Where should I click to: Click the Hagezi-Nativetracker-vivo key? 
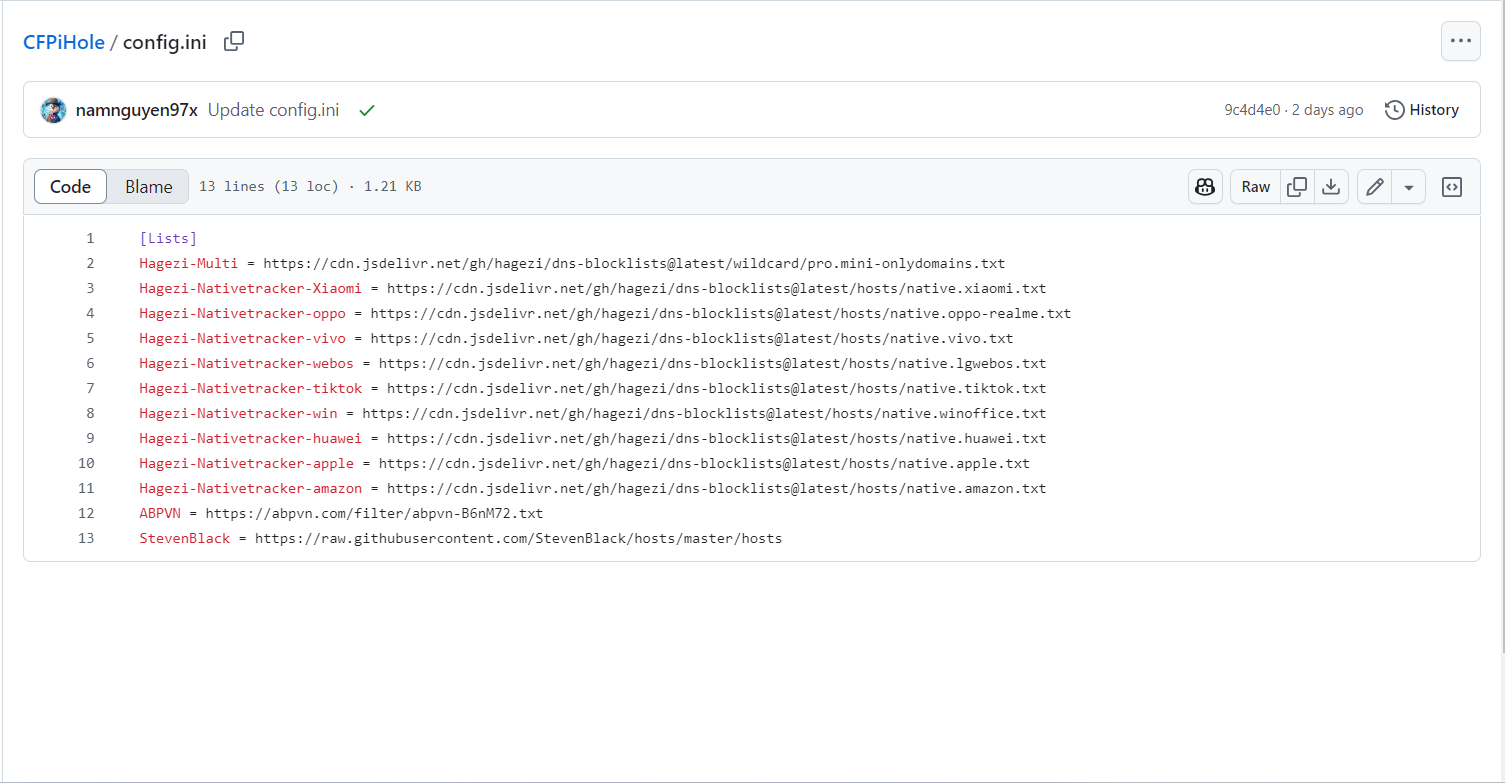point(242,338)
